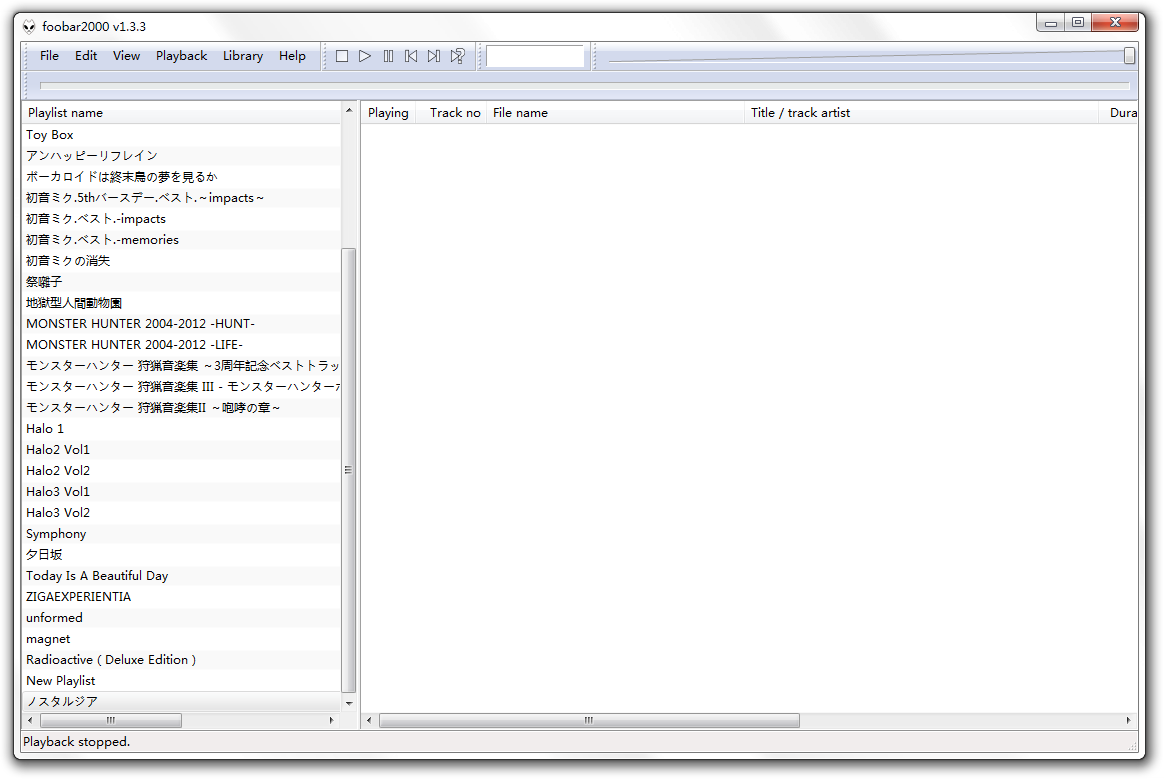Select the ZIGAEXPERIENTIA playlist
The height and width of the screenshot is (779, 1164).
click(182, 596)
